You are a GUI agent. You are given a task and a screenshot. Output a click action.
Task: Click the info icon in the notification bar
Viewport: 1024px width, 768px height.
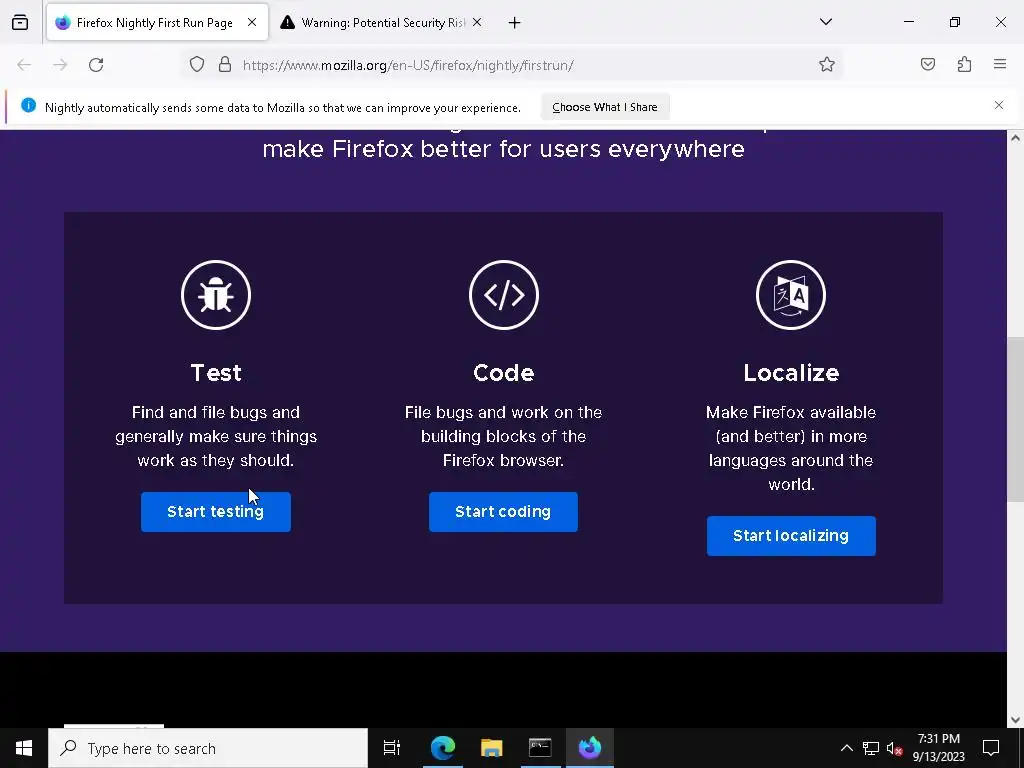click(29, 106)
